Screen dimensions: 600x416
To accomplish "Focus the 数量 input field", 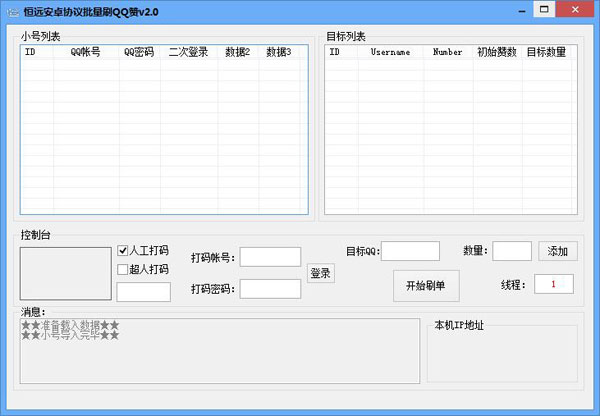I will tap(512, 251).
